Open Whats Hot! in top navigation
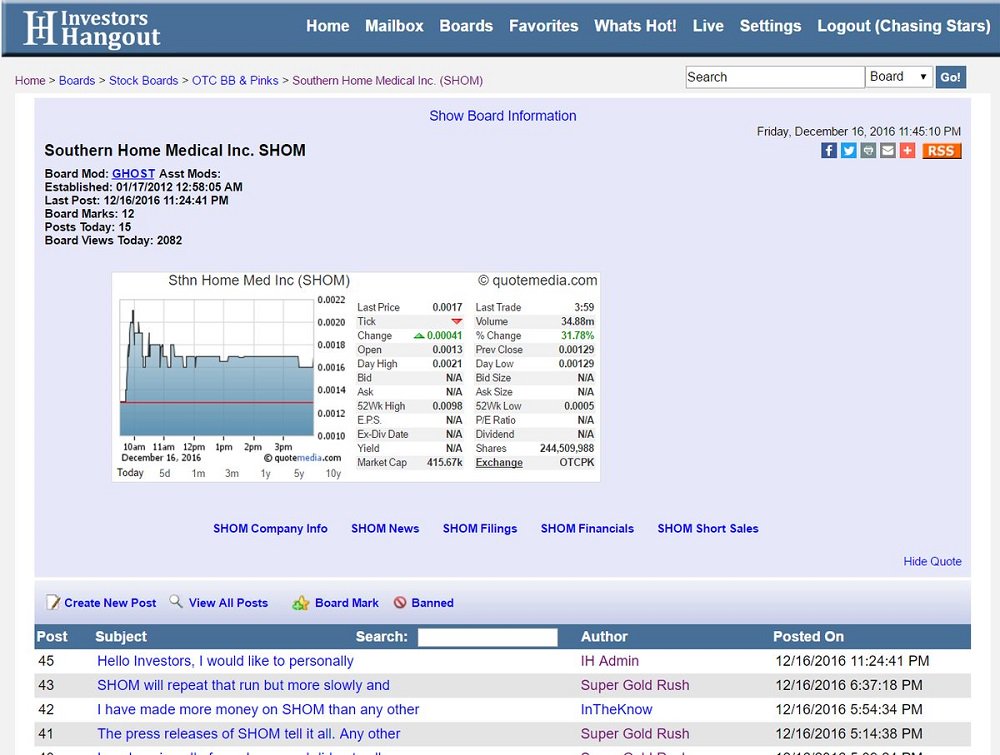Screen dimensions: 1000x755 click(635, 26)
